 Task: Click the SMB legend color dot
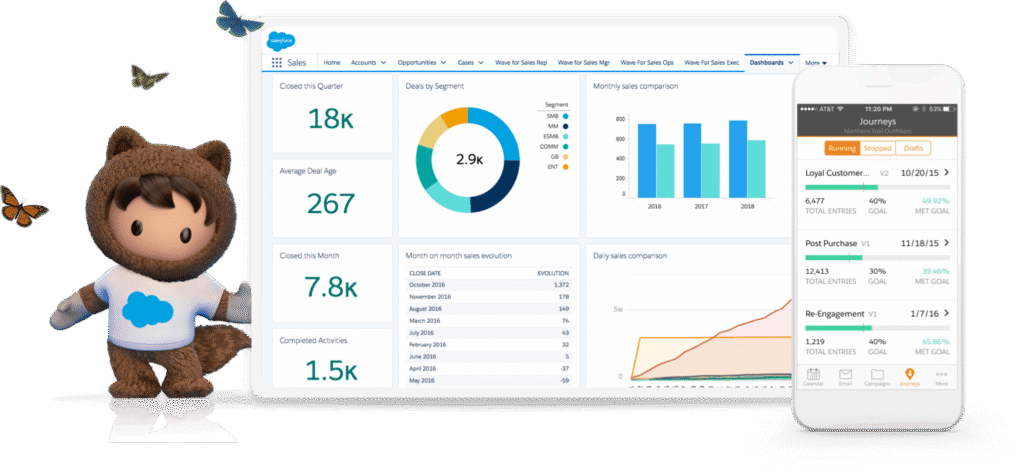tap(565, 116)
